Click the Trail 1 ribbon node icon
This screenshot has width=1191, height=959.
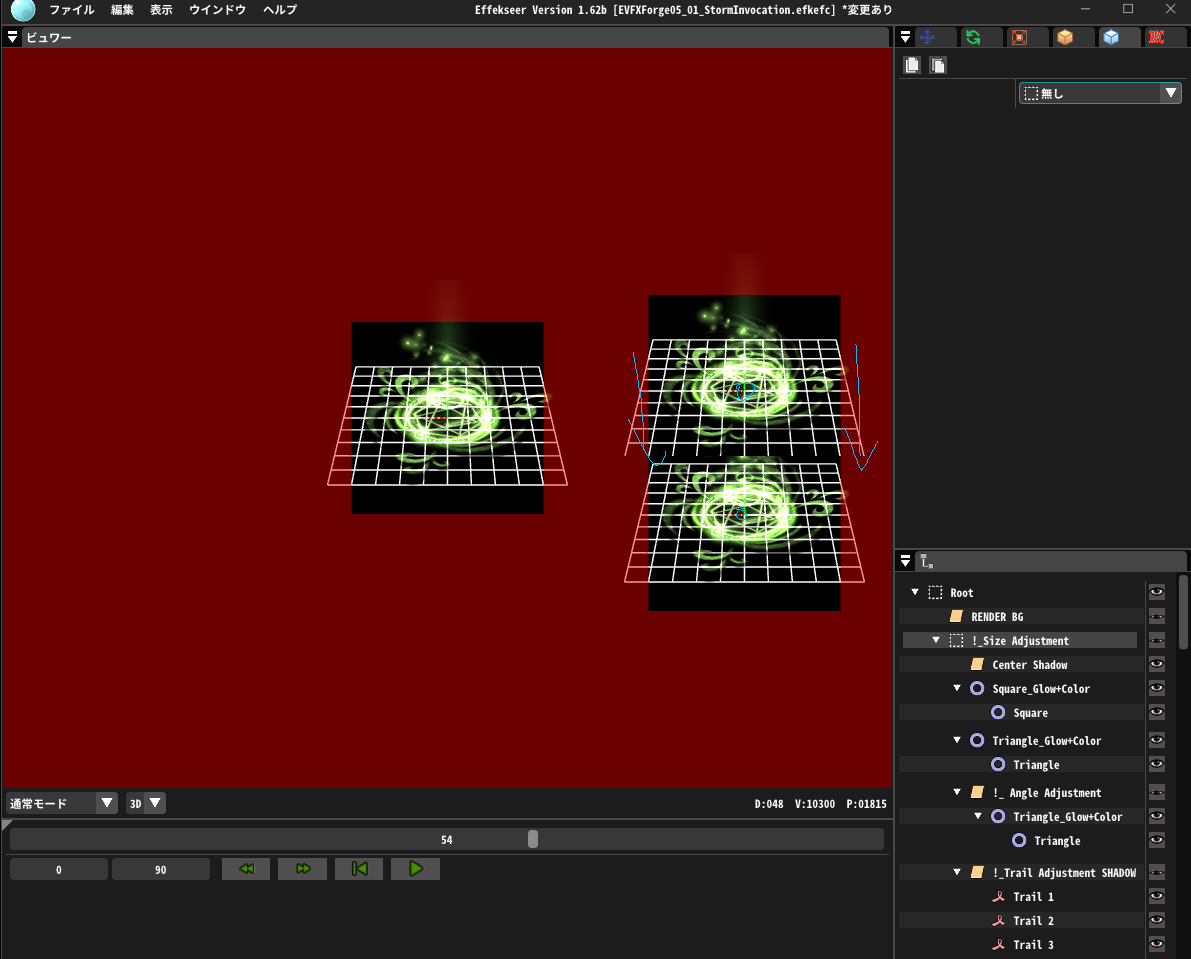(x=999, y=897)
